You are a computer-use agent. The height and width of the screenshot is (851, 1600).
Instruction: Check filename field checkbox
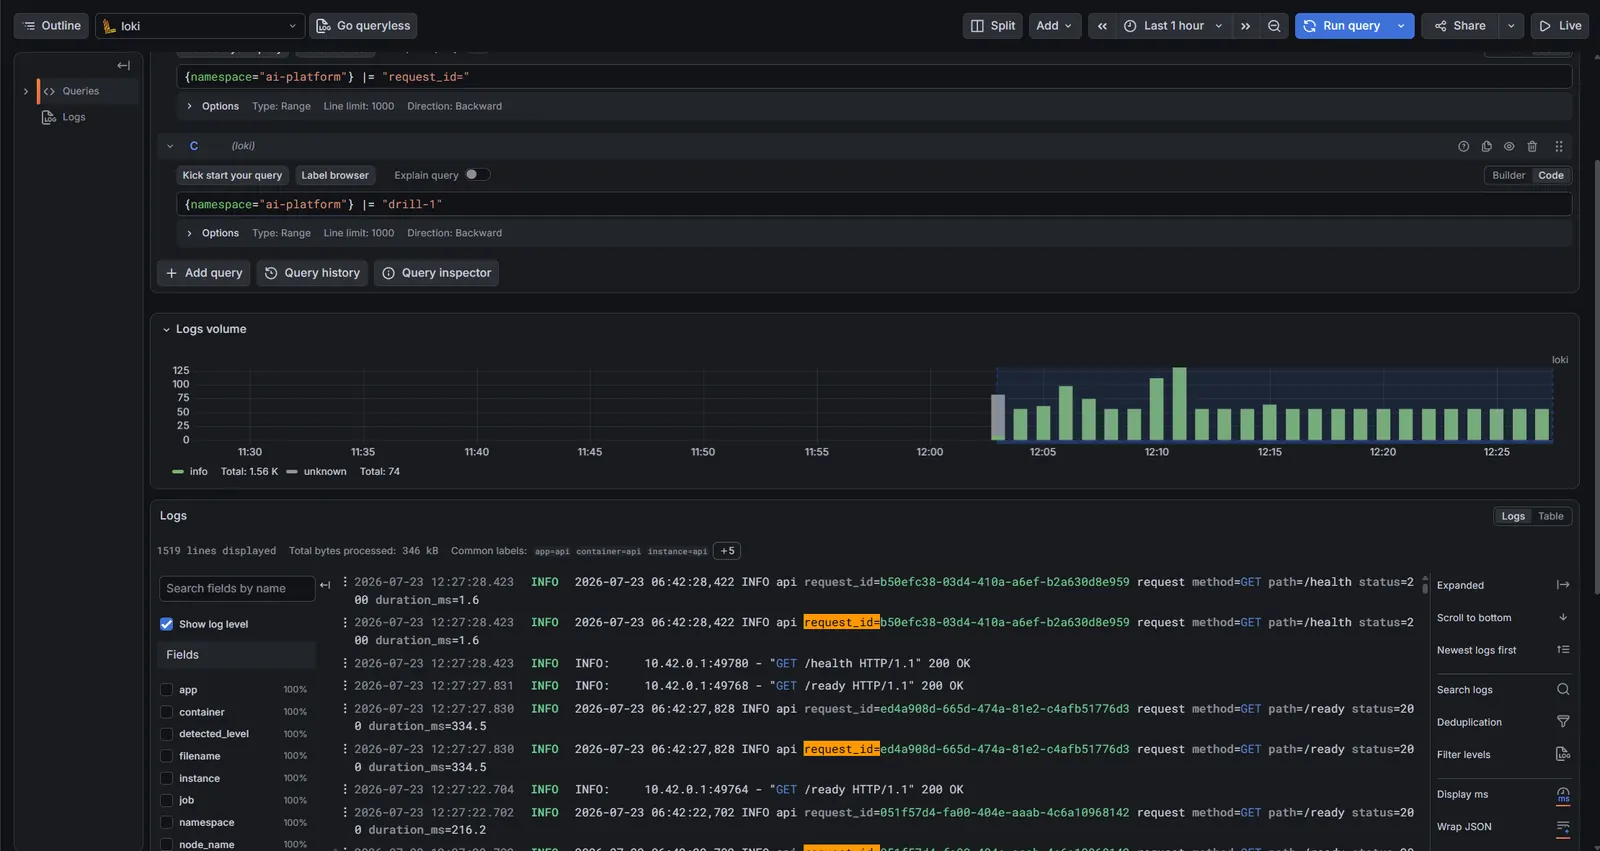tap(167, 756)
